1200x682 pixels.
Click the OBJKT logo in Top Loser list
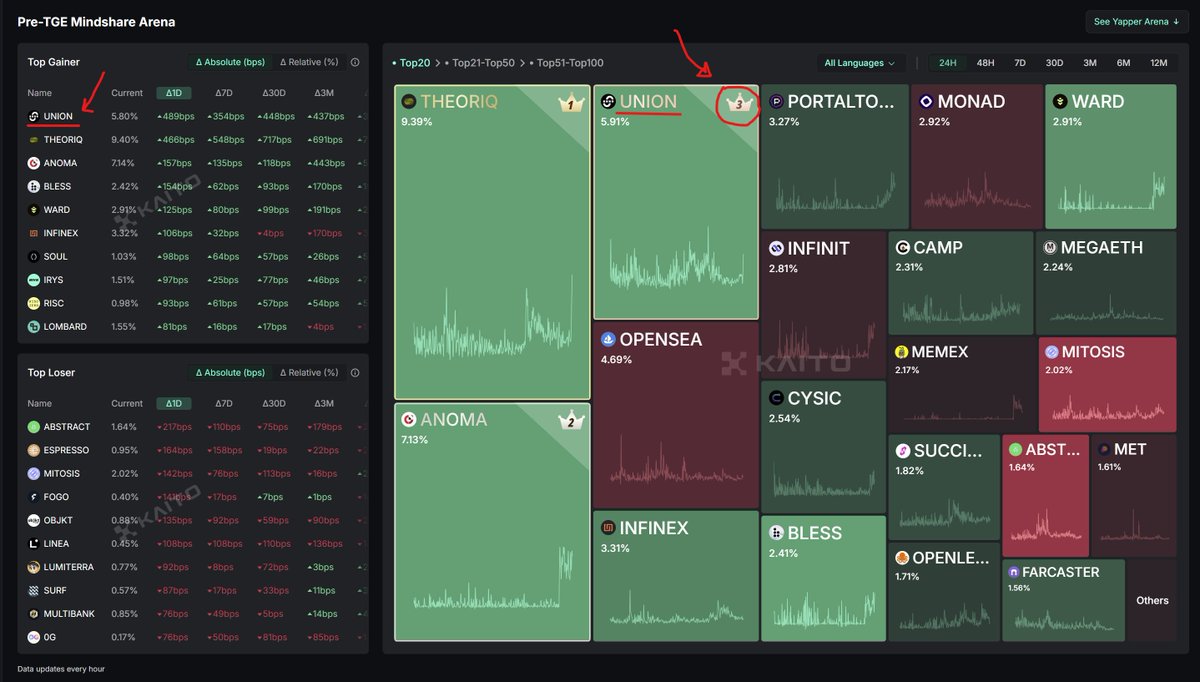coord(34,520)
